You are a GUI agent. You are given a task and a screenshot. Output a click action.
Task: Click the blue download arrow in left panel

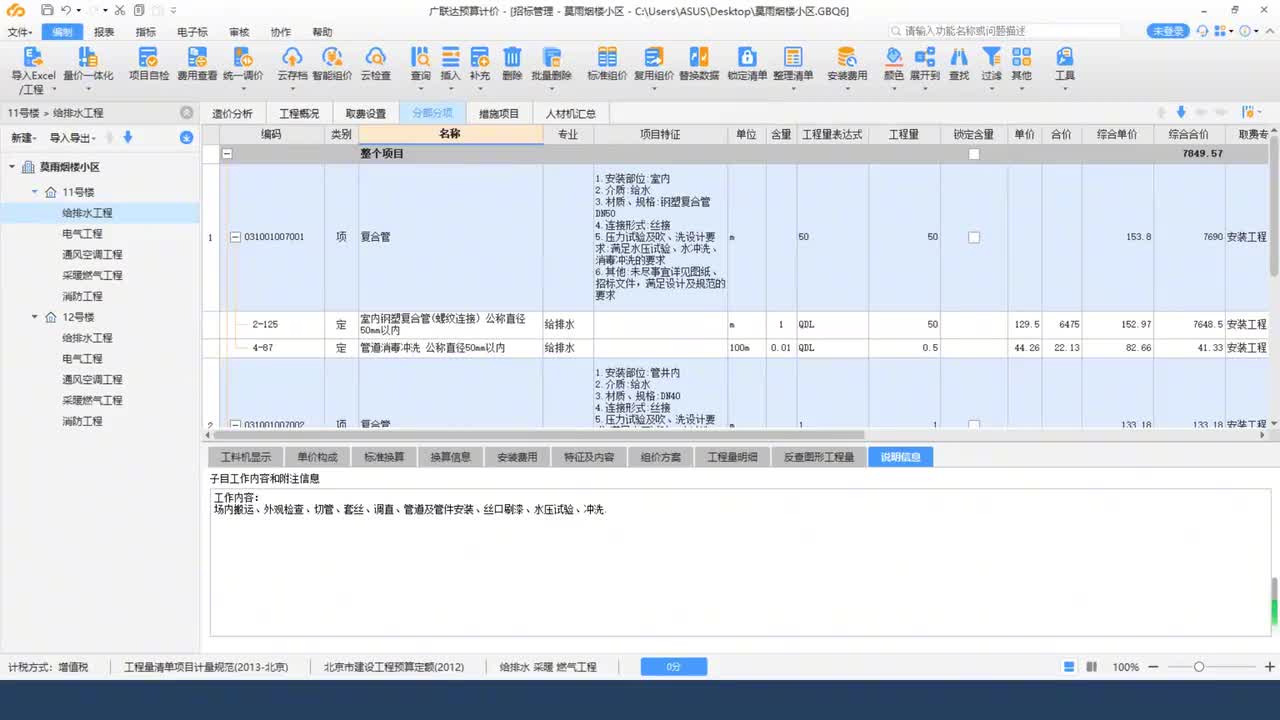[x=186, y=138]
